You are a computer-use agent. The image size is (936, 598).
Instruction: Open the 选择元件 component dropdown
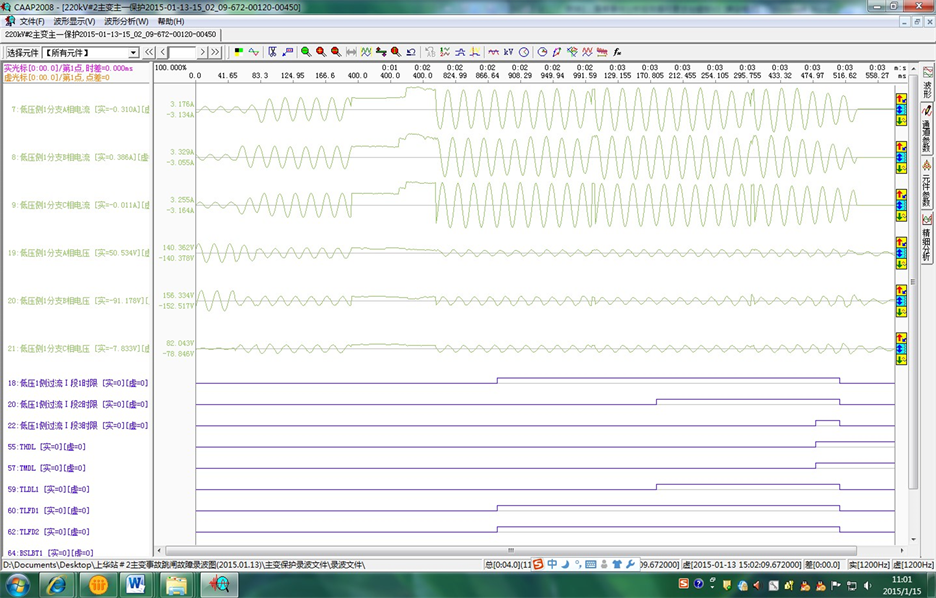pos(133,52)
